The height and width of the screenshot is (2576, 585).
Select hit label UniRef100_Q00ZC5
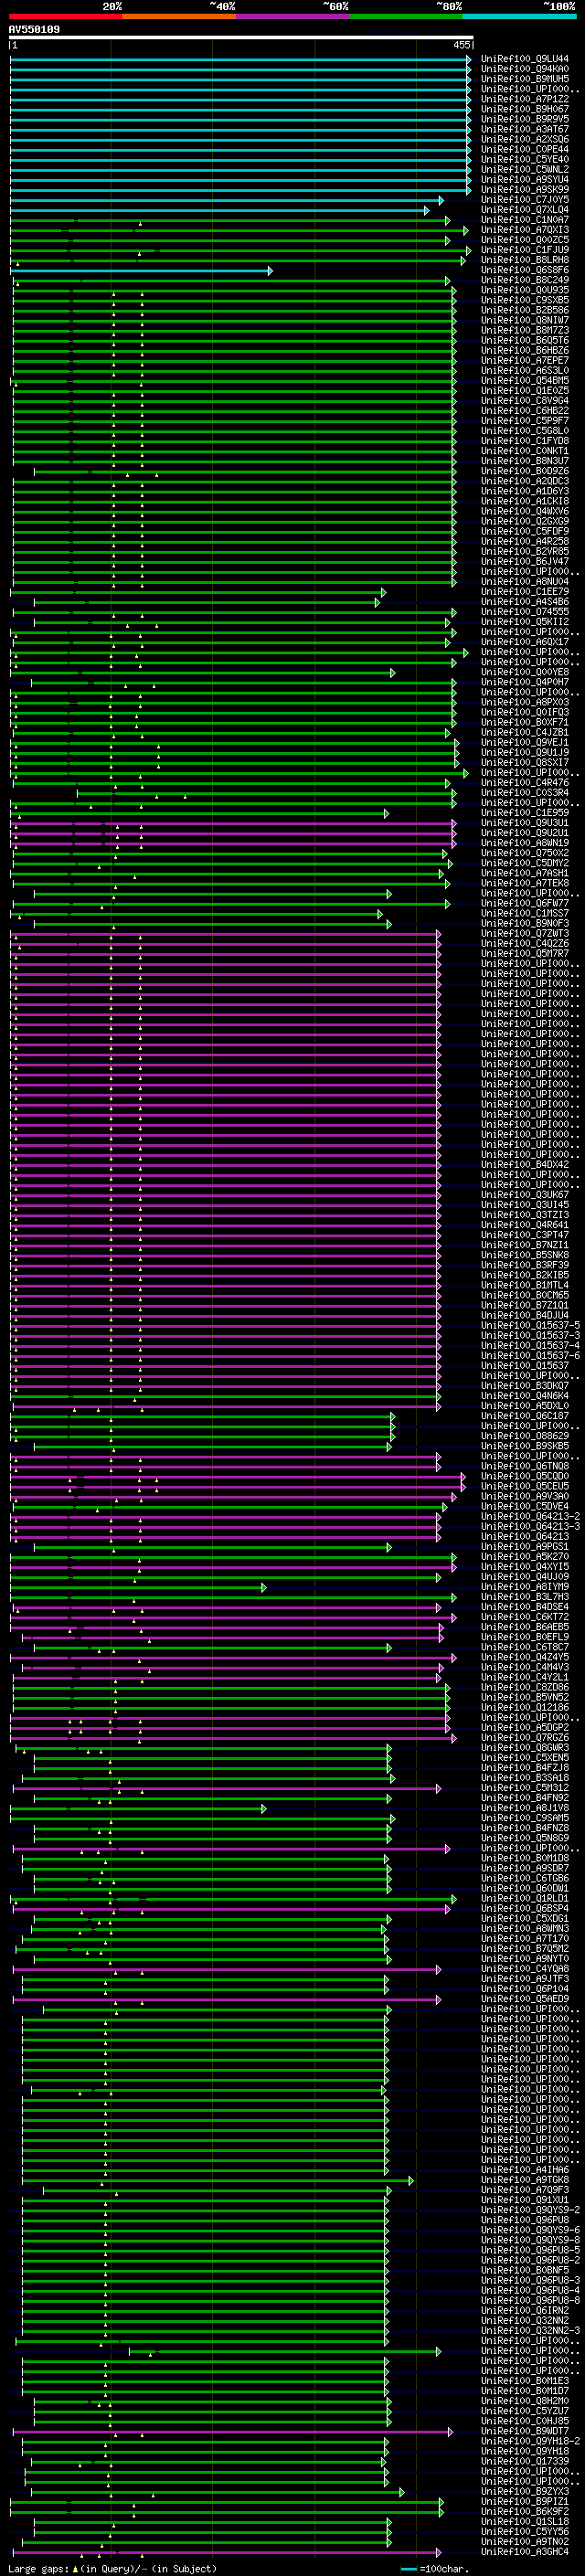525,240
